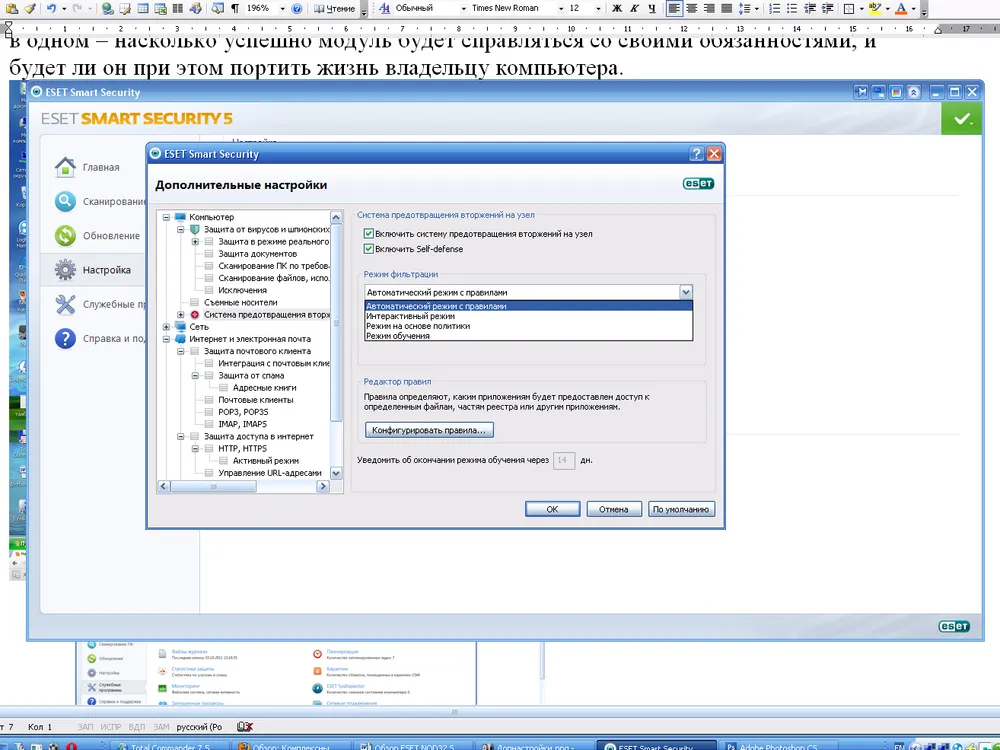The height and width of the screenshot is (750, 1000).
Task: Collapse the 'Компьютер' tree node
Action: tap(166, 217)
